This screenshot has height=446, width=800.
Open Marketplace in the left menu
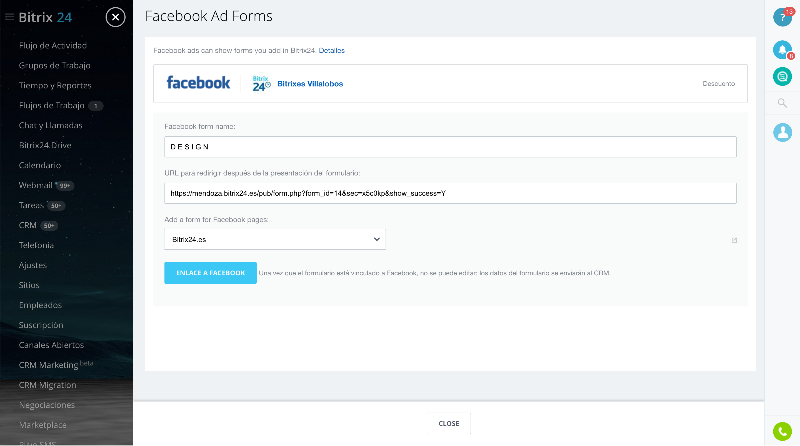43,425
